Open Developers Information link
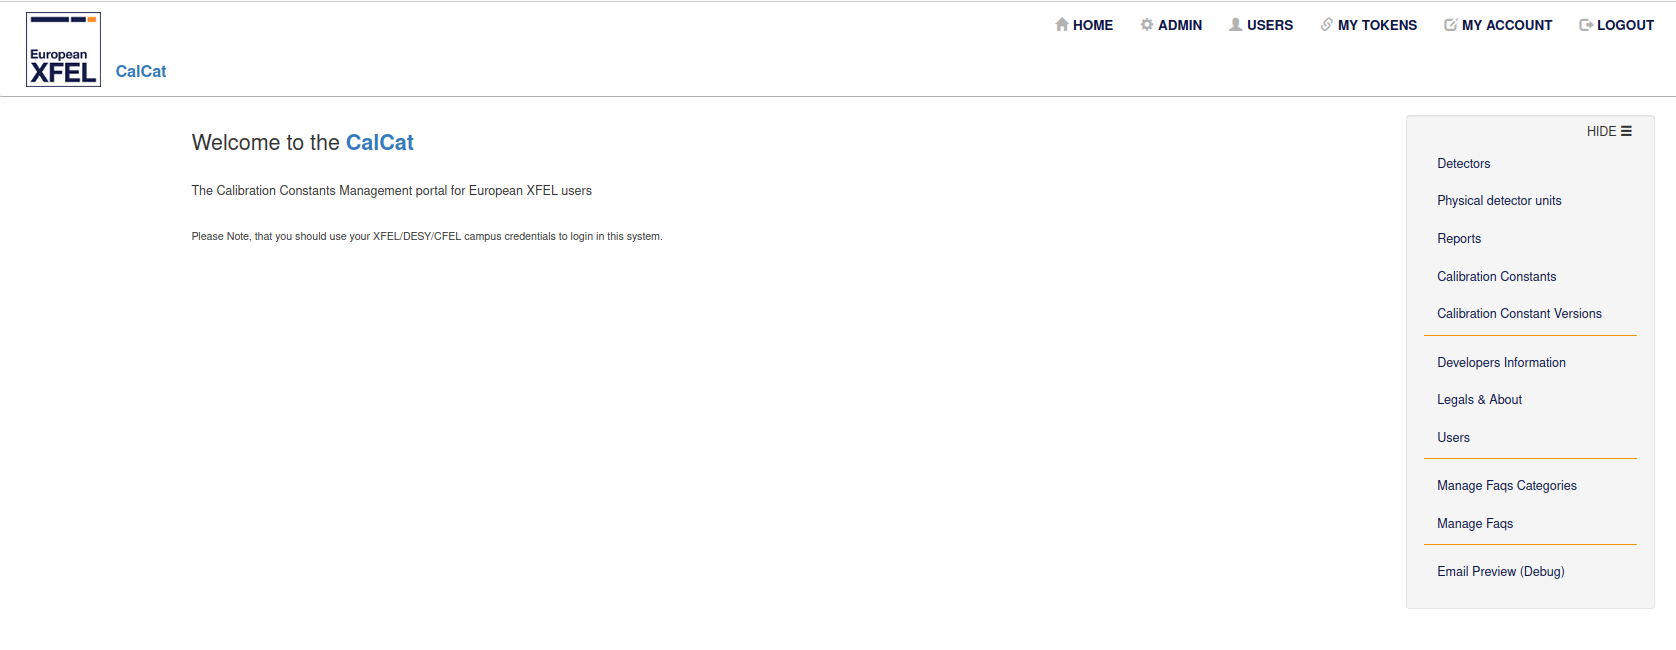 pyautogui.click(x=1501, y=362)
